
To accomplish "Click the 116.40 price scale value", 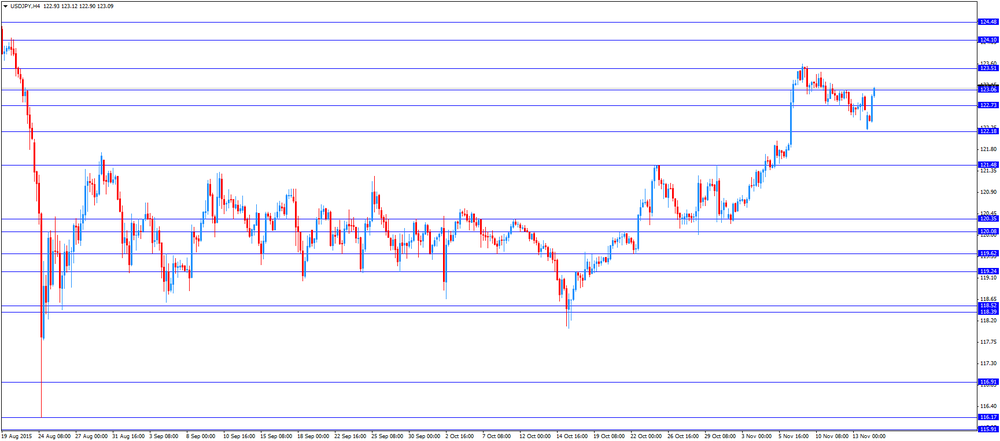I will pyautogui.click(x=988, y=406).
